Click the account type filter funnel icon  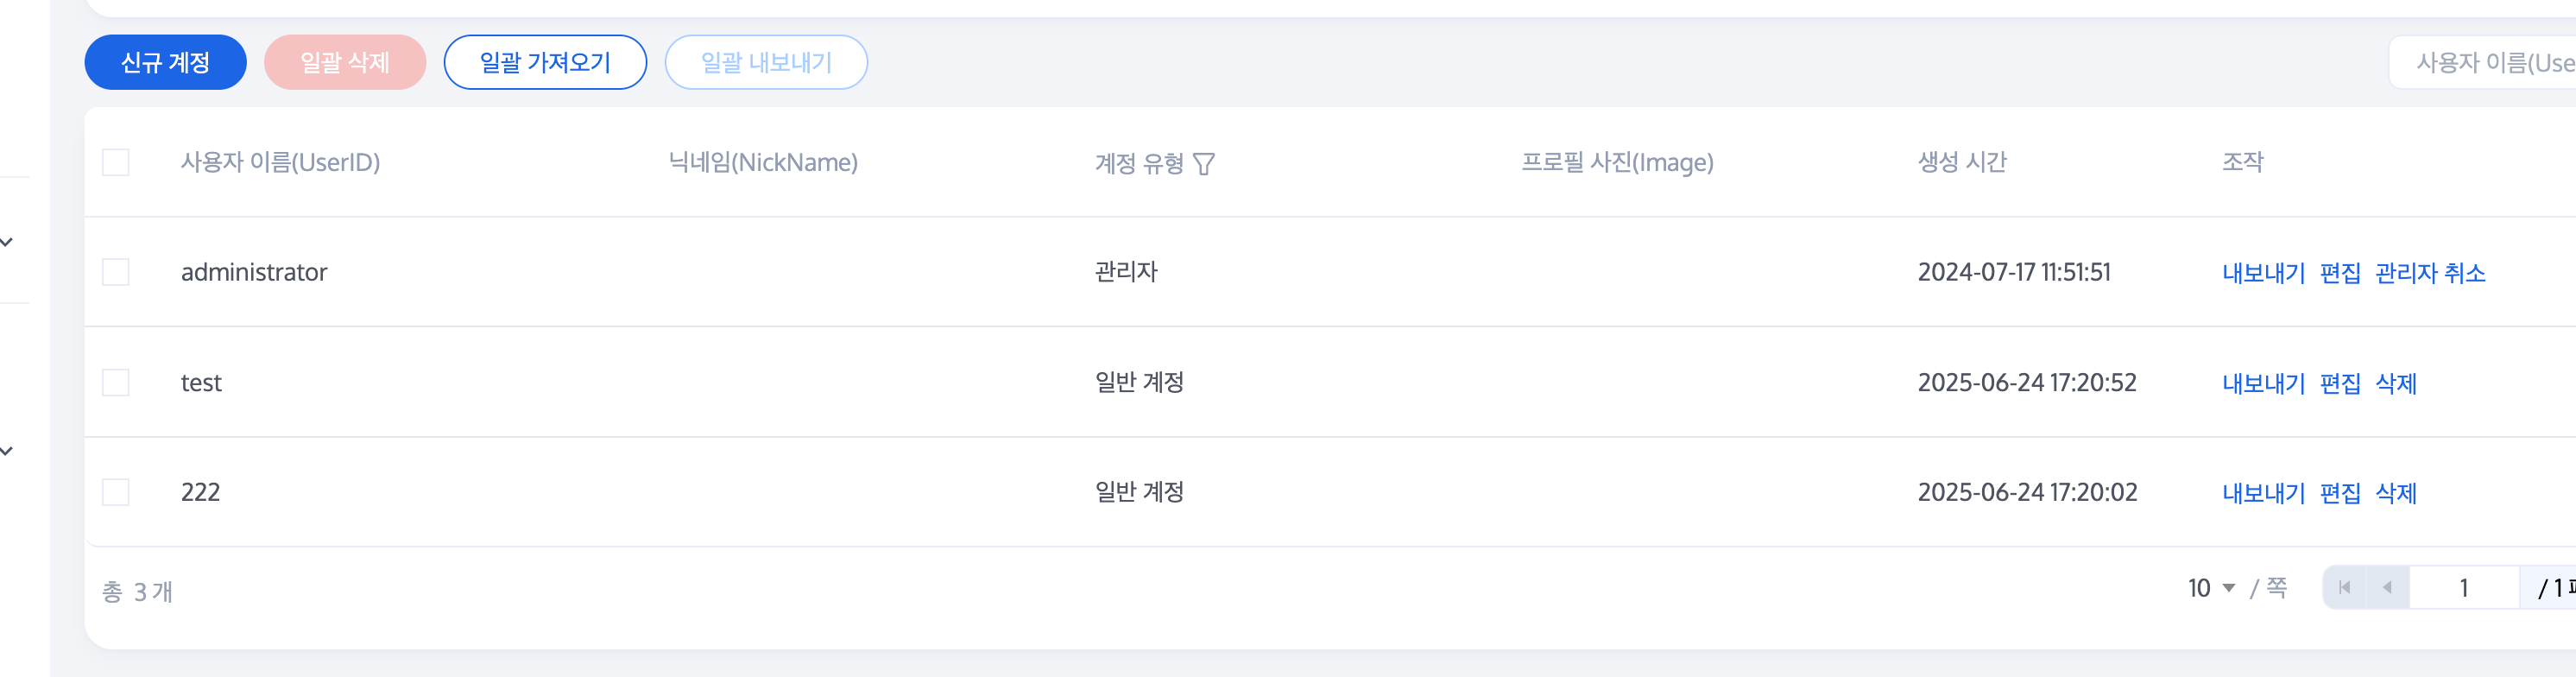coord(1204,163)
